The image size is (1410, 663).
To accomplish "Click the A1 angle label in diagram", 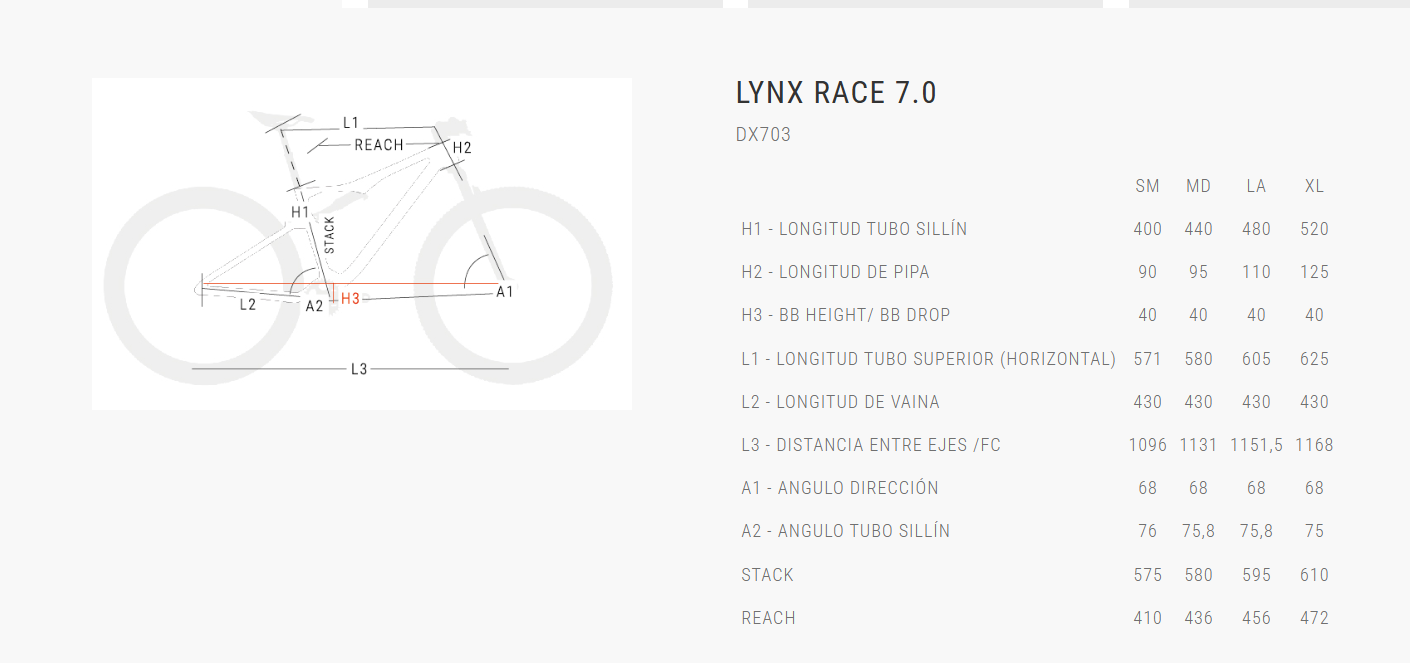I will tap(505, 291).
